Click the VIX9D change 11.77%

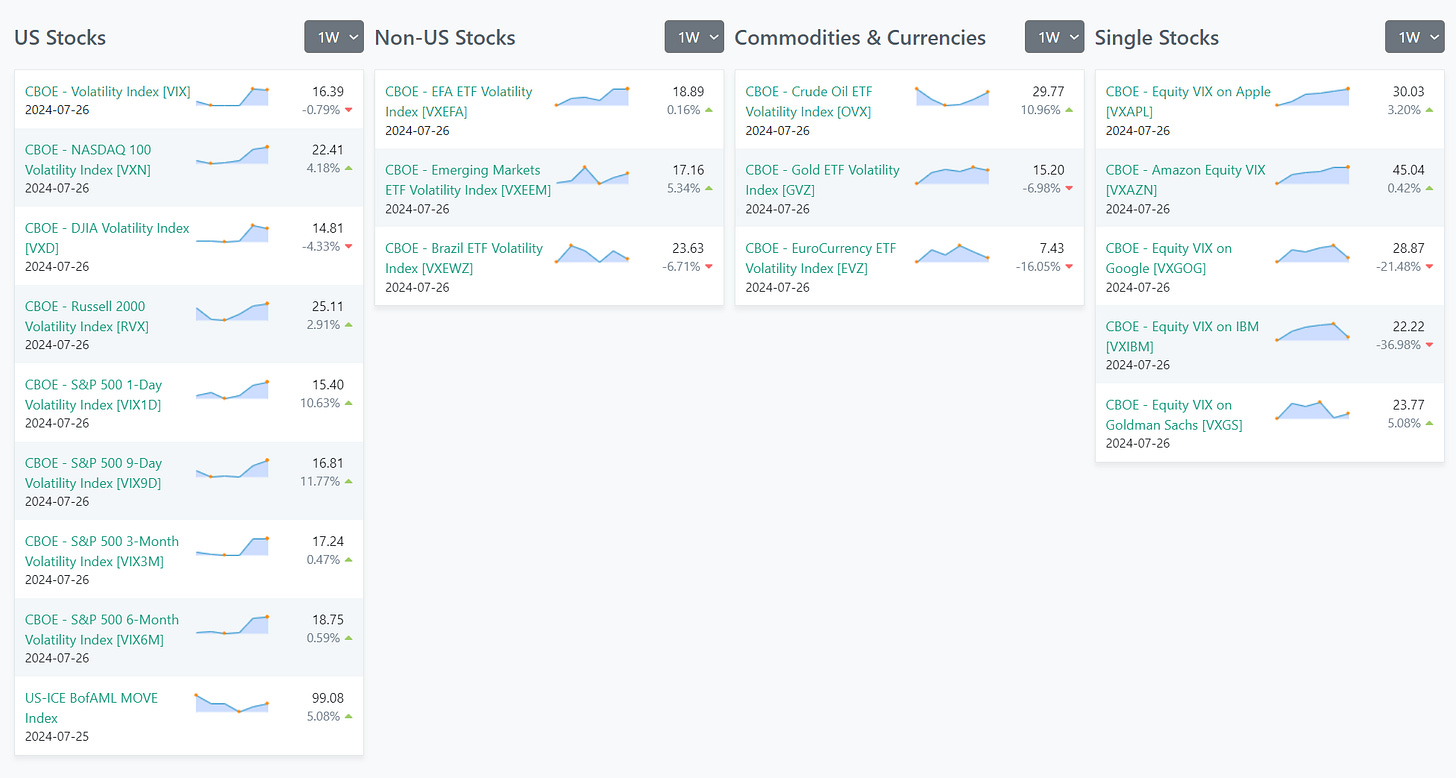320,481
